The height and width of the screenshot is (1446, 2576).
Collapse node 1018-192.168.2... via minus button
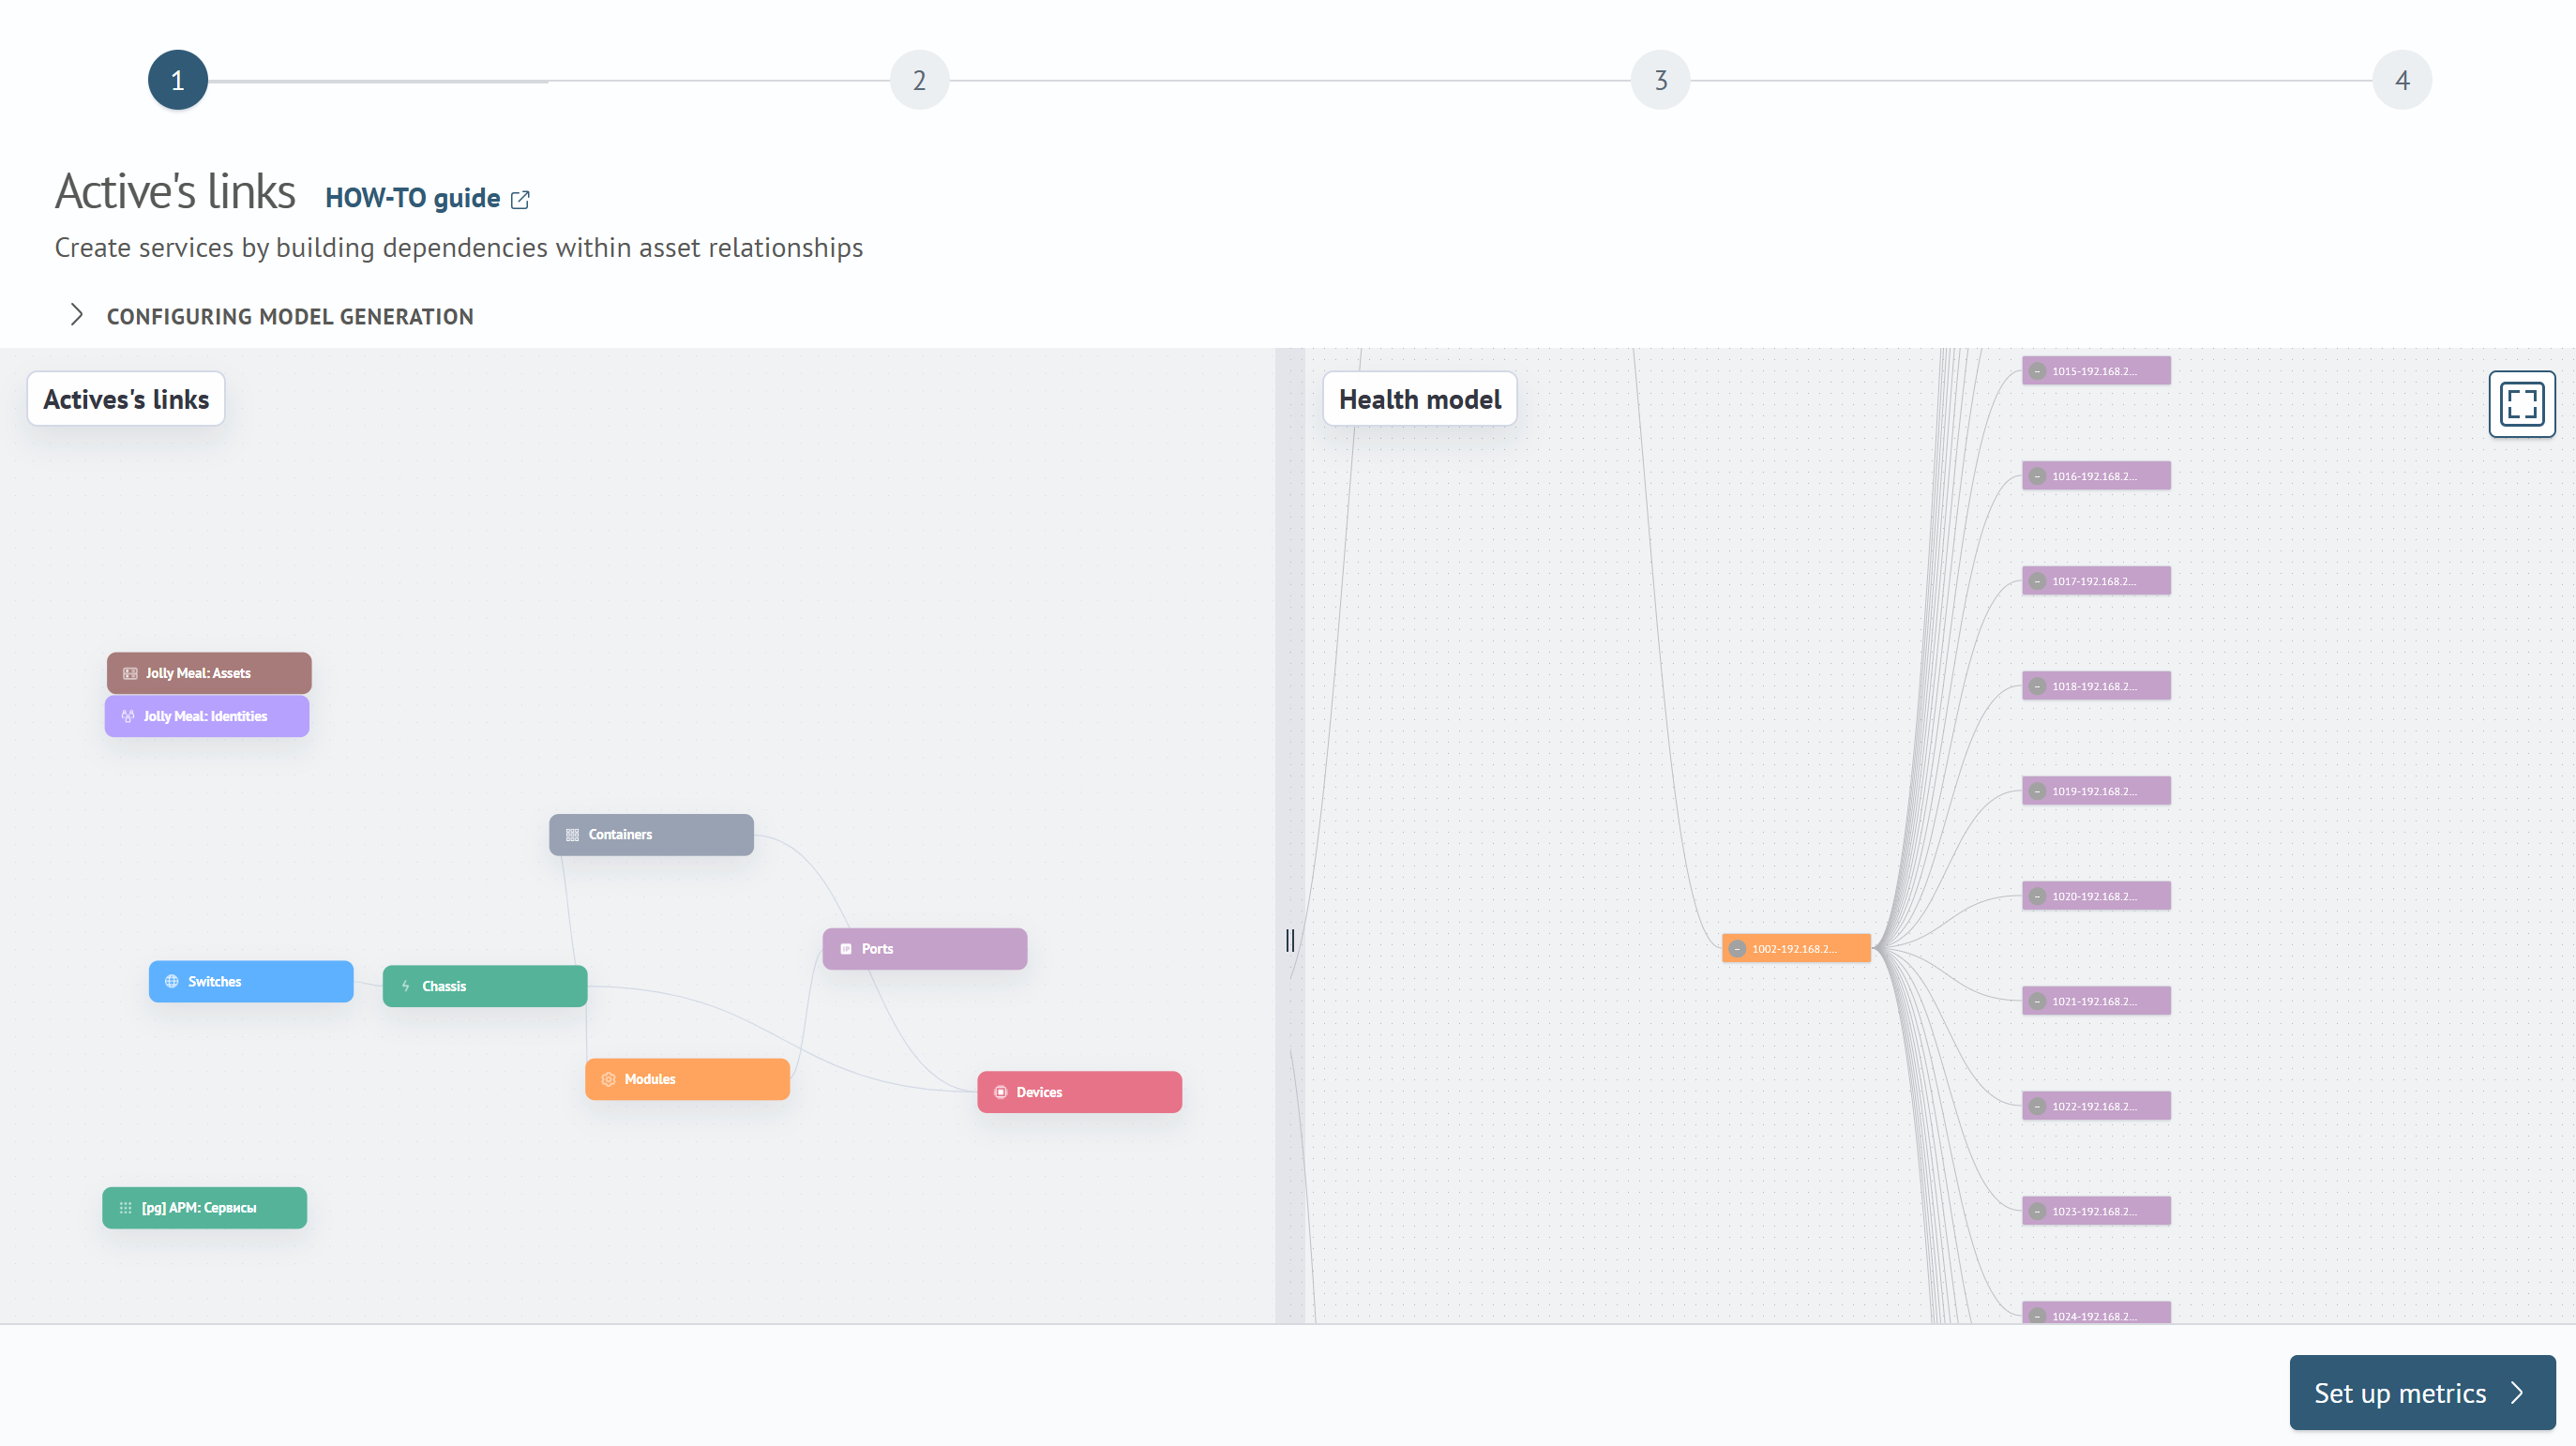coord(2037,686)
